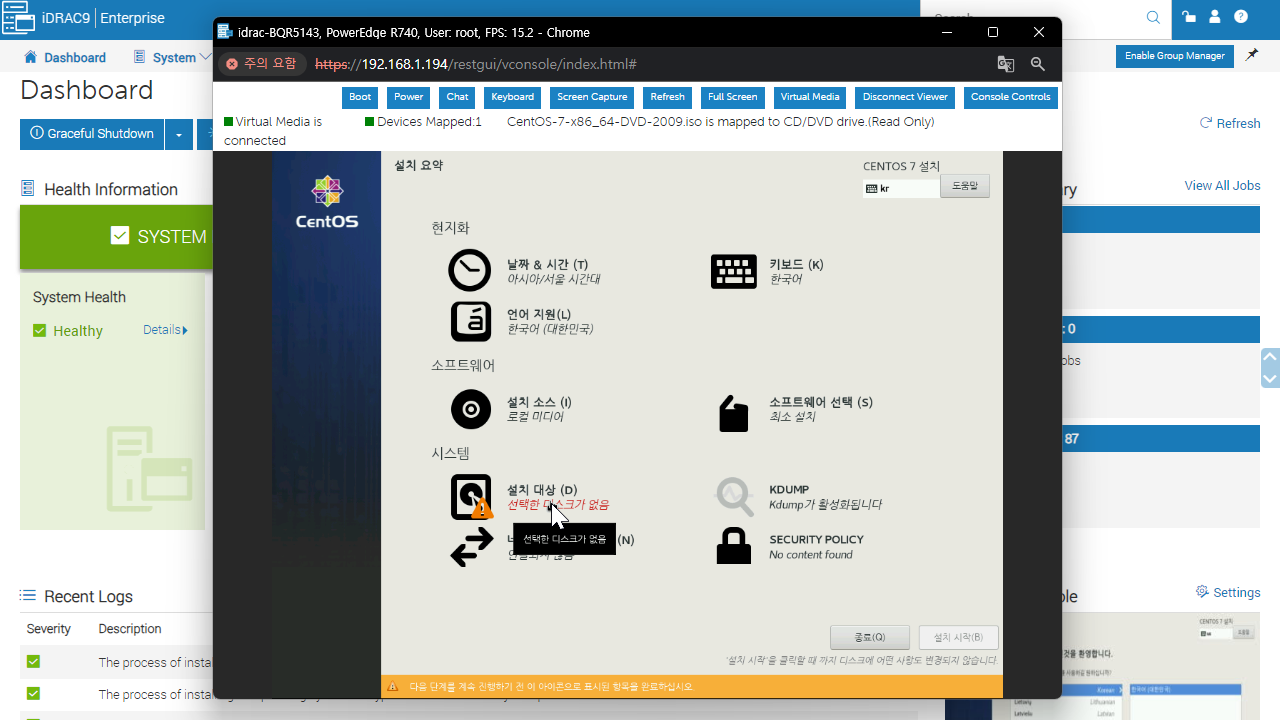The width and height of the screenshot is (1280, 720).
Task: Click first Recent Logs severity checkmark
Action: [33, 662]
